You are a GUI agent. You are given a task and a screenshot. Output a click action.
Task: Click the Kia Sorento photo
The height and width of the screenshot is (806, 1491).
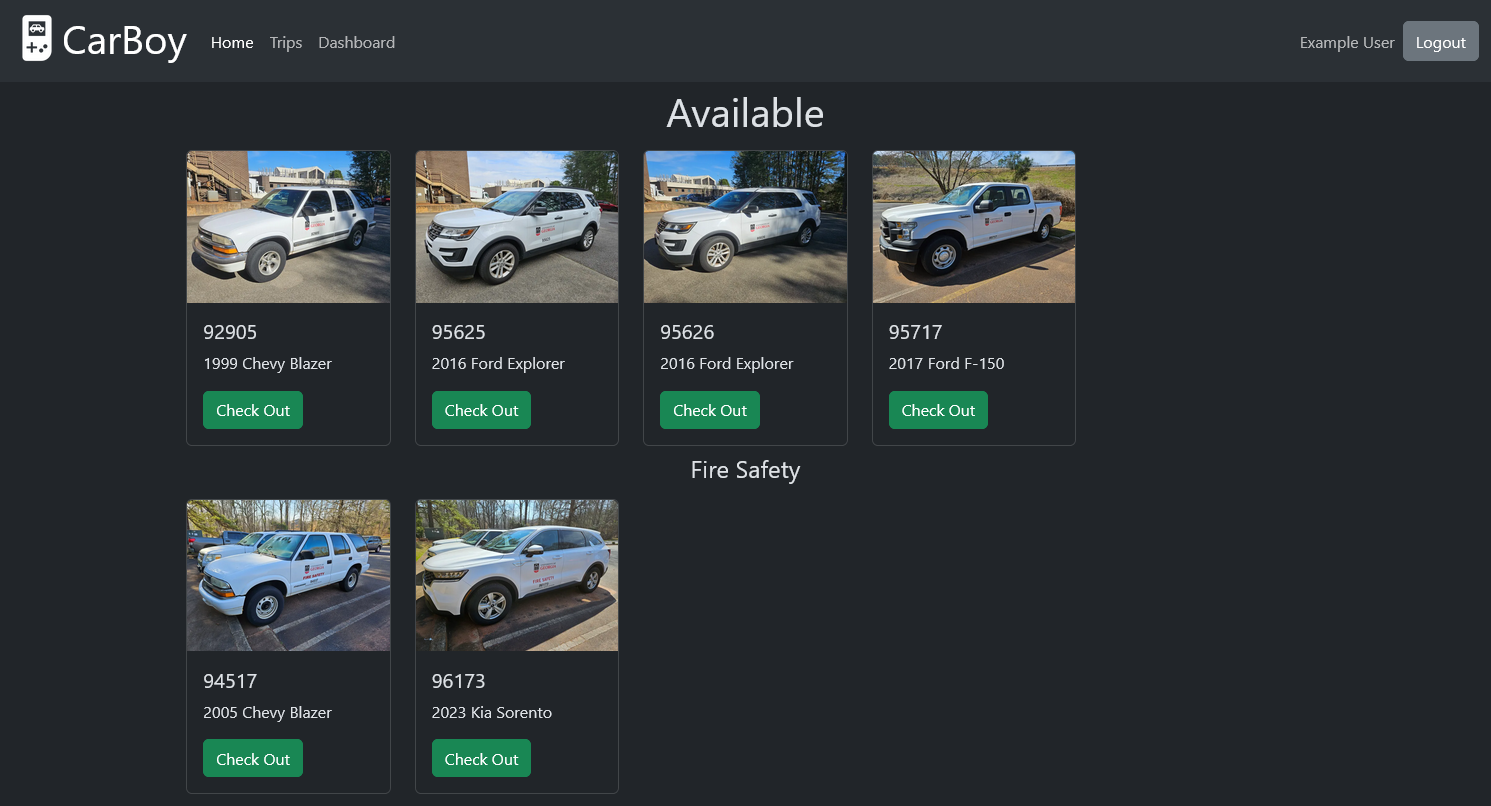(517, 576)
